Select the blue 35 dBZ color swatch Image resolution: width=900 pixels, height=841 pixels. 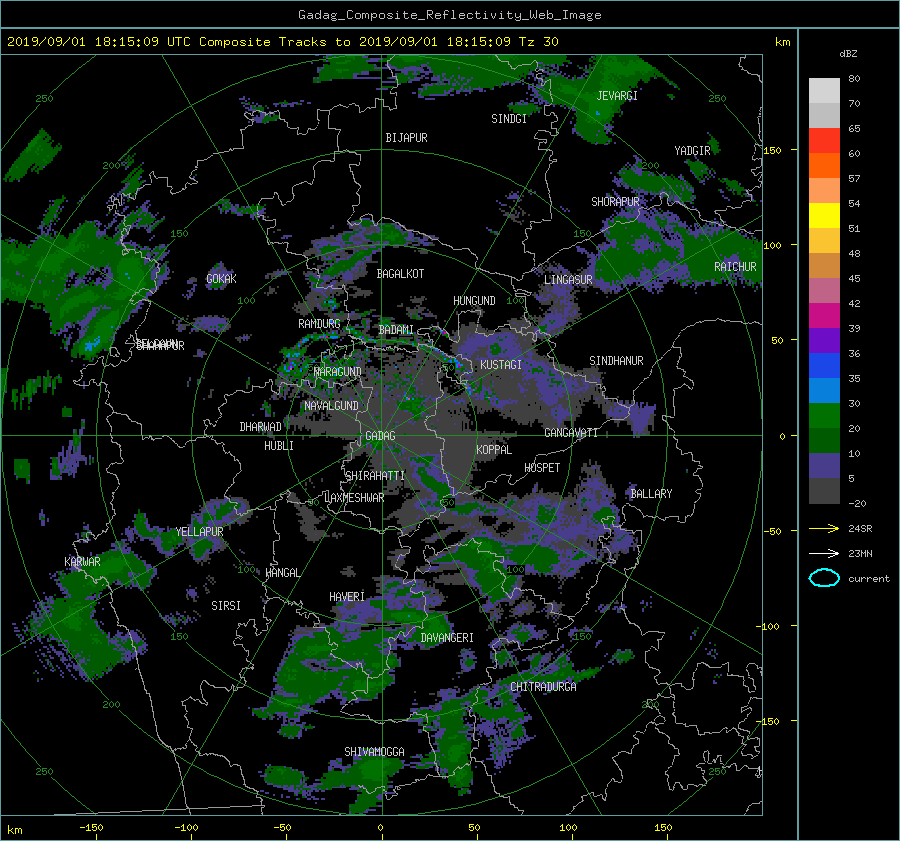(824, 365)
